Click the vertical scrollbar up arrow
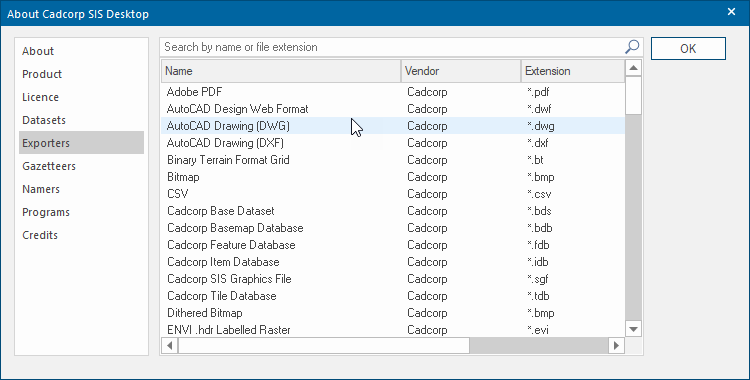Viewport: 750px width, 380px height. pos(633,68)
